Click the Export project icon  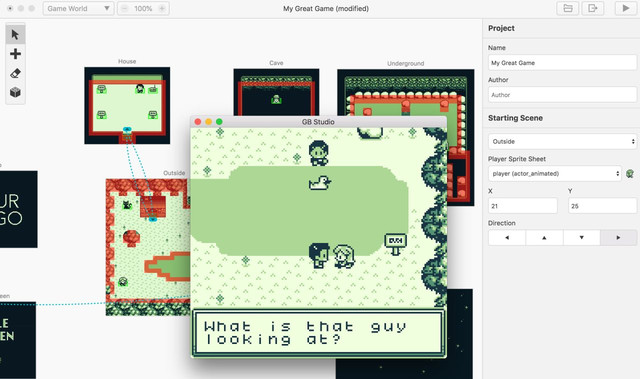(x=592, y=8)
